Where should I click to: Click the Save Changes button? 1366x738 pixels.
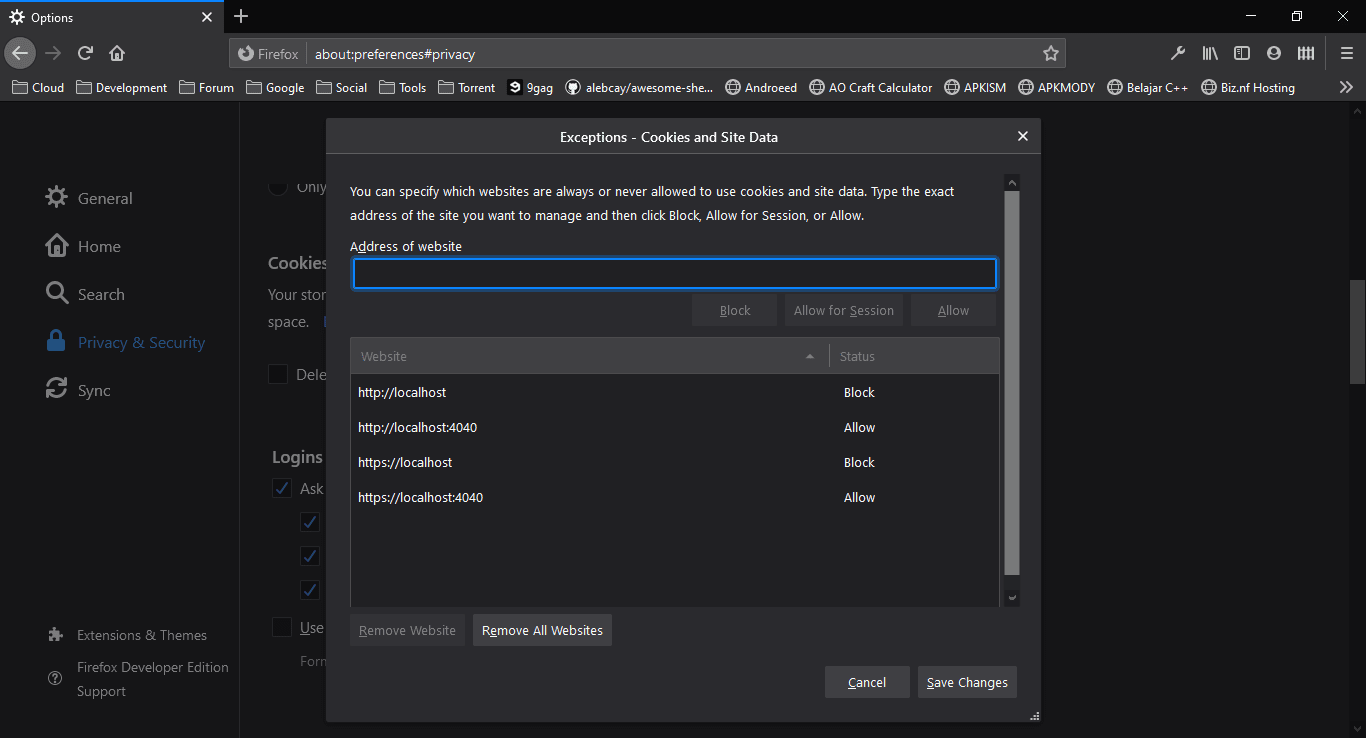[966, 682]
